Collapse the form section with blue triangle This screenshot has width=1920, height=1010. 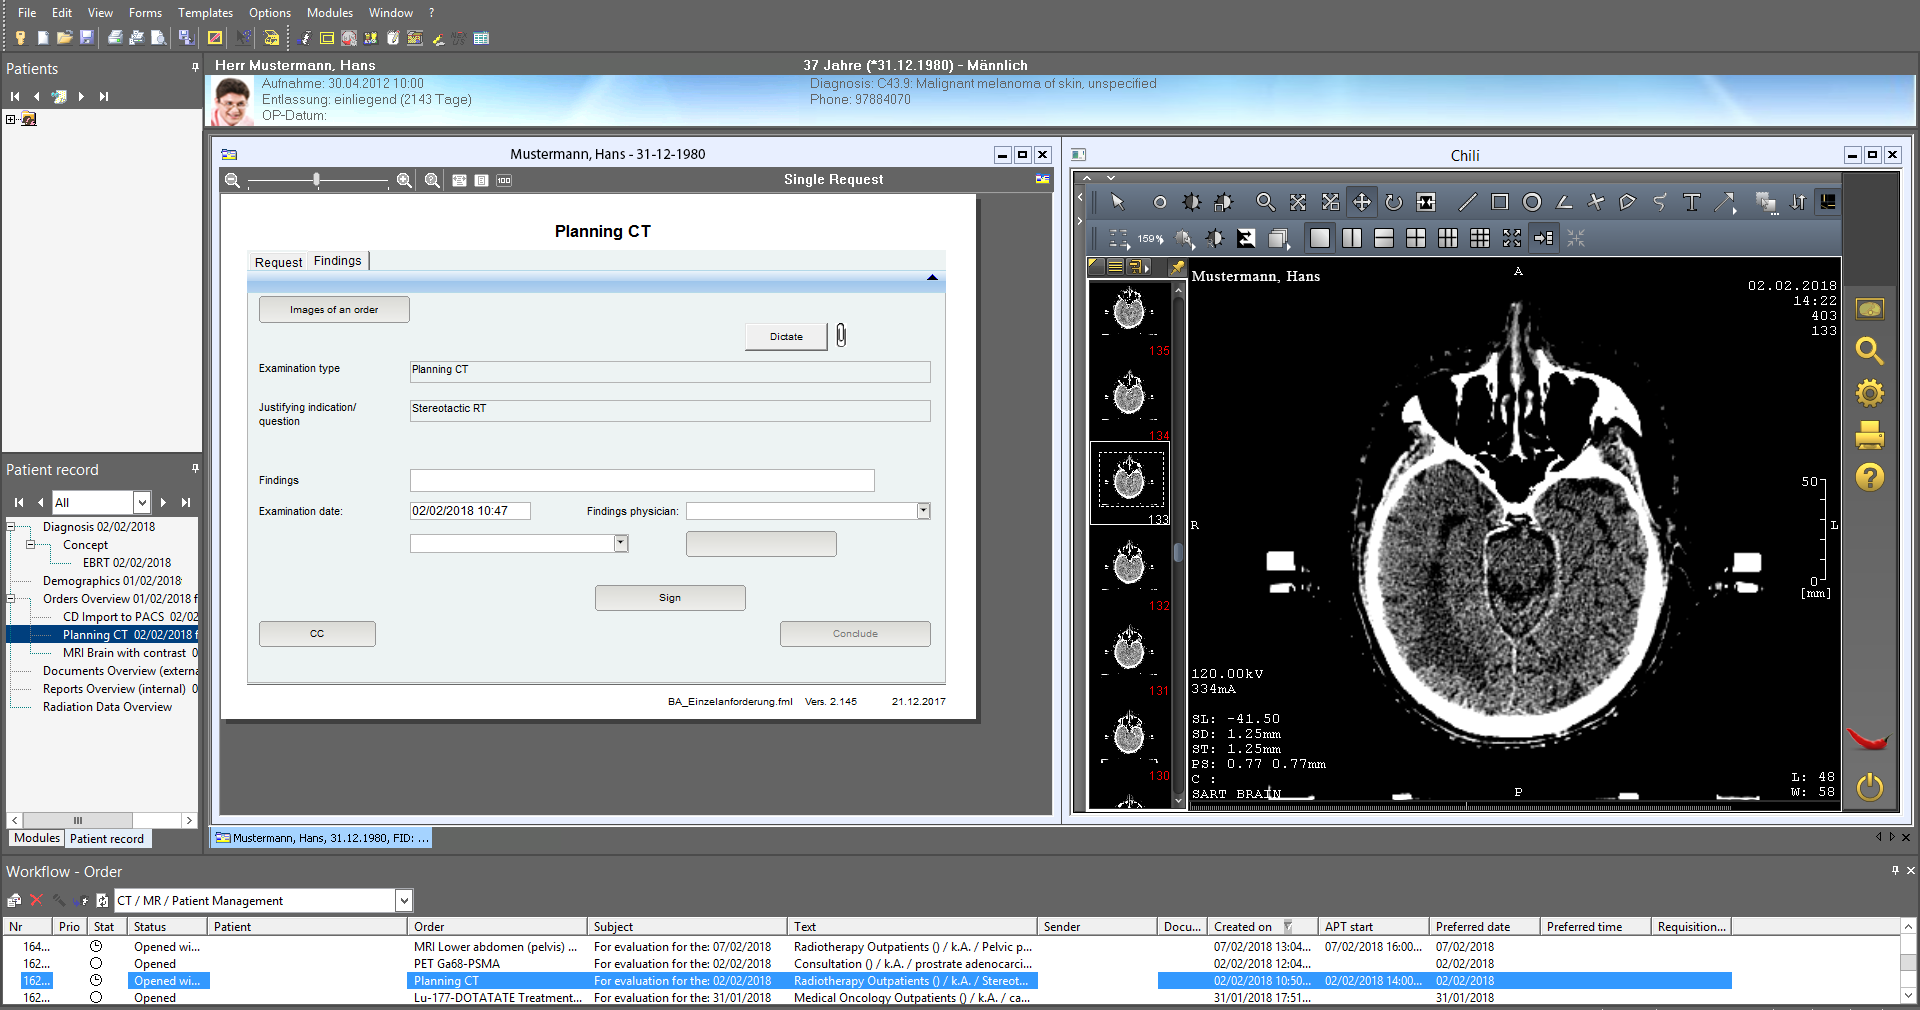tap(932, 277)
